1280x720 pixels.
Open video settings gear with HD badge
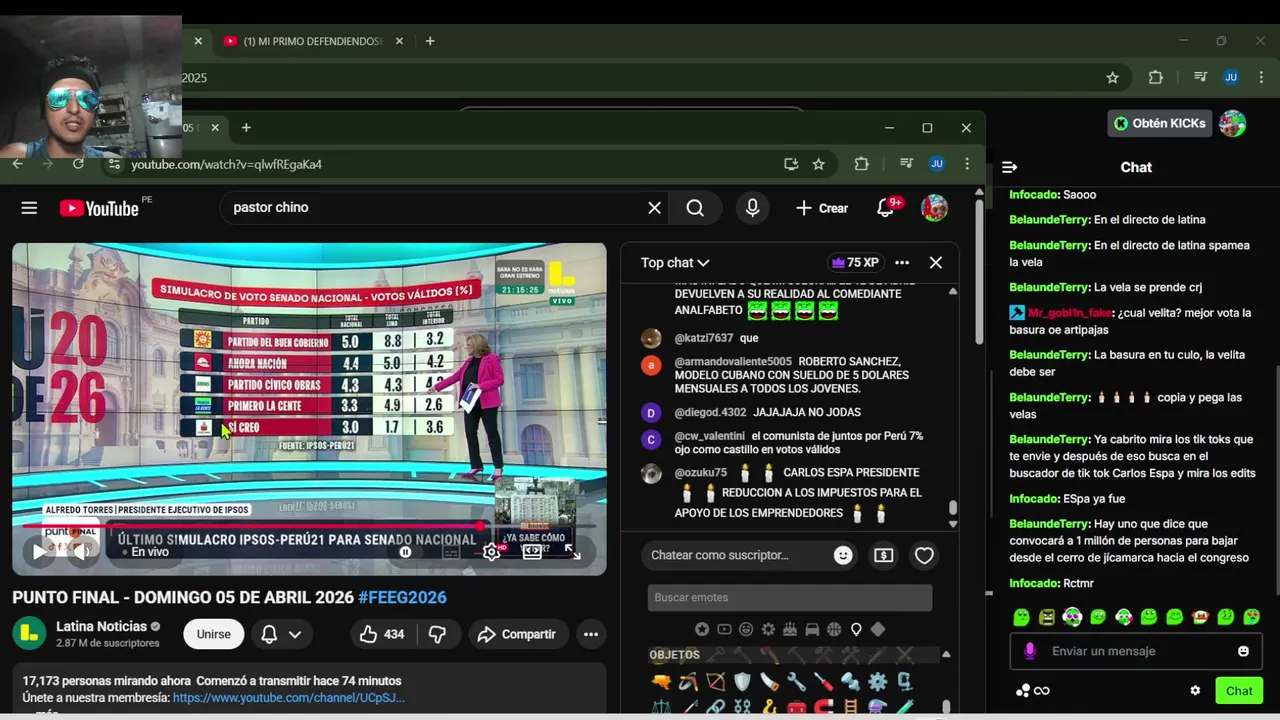[492, 551]
